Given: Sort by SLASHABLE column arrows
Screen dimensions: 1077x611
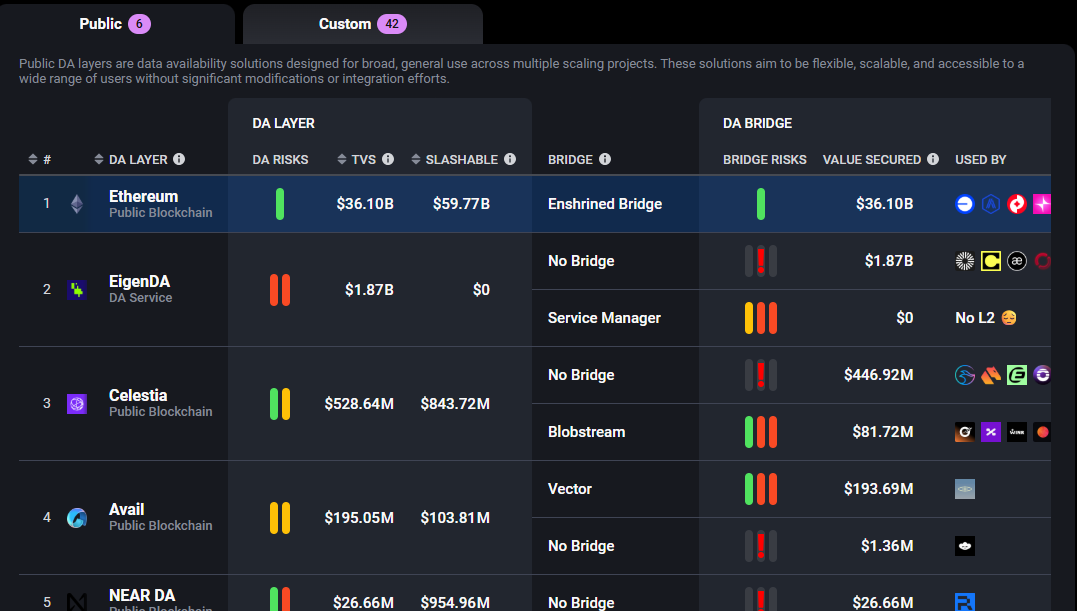Looking at the screenshot, I should 416,159.
